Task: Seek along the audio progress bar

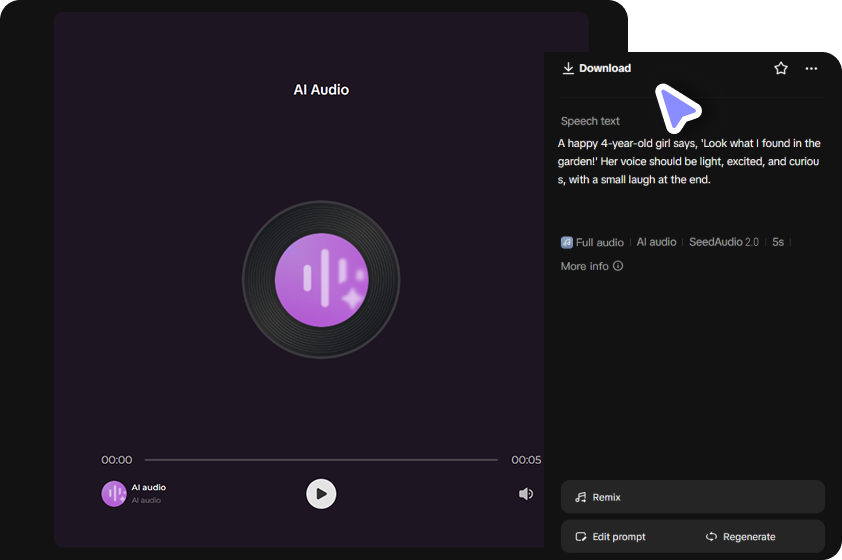Action: pyautogui.click(x=321, y=460)
